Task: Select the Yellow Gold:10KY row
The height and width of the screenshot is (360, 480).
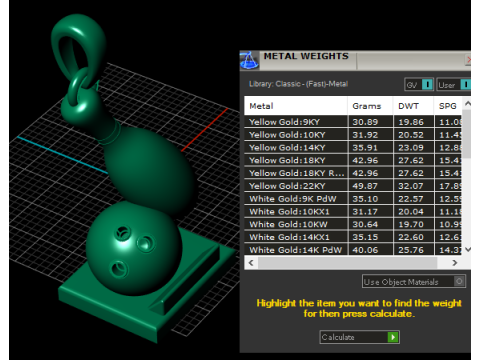Action: 353,135
